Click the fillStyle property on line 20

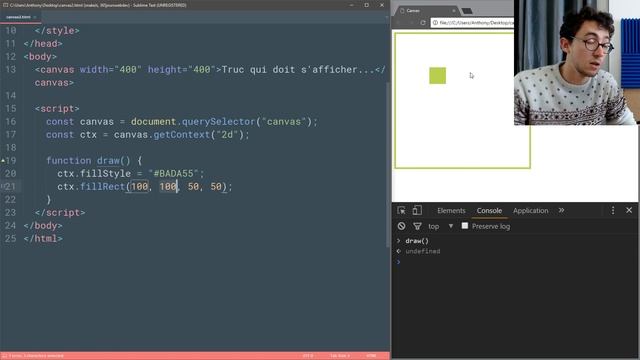coord(105,173)
